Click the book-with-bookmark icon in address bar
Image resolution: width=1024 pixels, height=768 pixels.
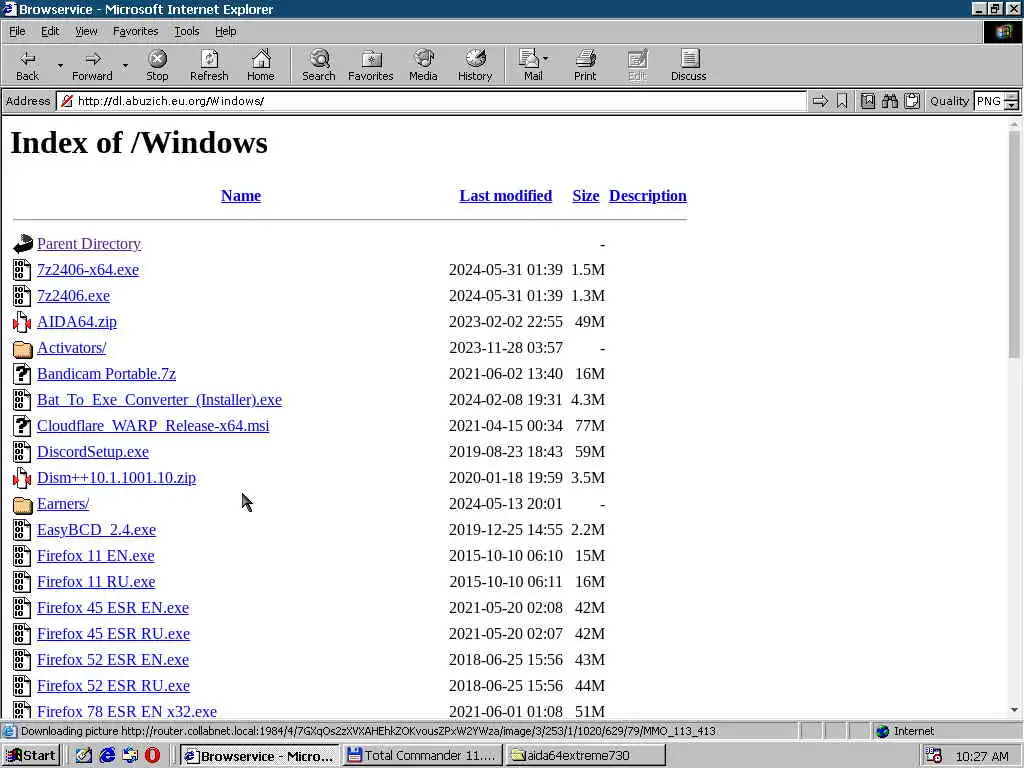coord(867,101)
